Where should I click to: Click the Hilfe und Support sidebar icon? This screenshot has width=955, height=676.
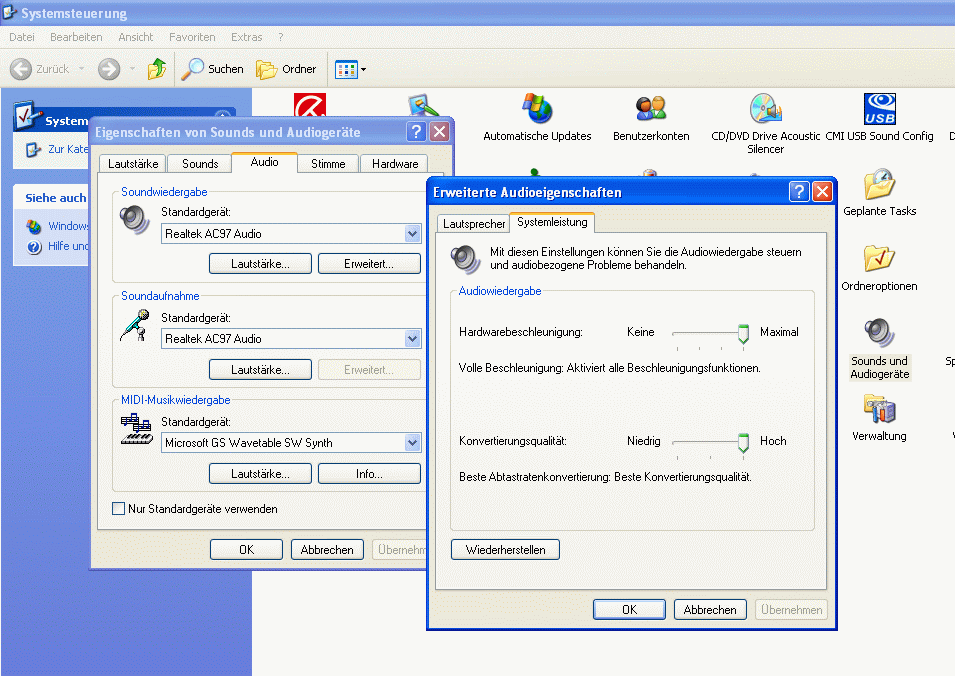33,247
